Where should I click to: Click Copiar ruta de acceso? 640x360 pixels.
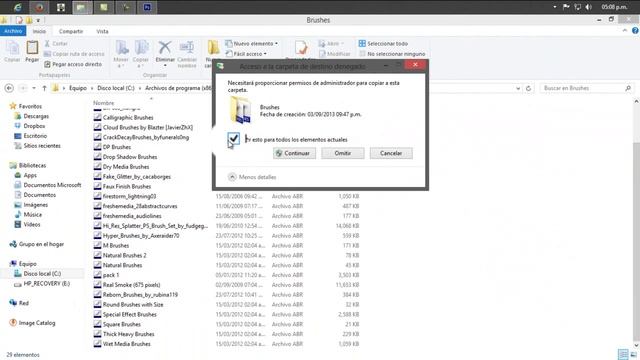pyautogui.click(x=74, y=54)
